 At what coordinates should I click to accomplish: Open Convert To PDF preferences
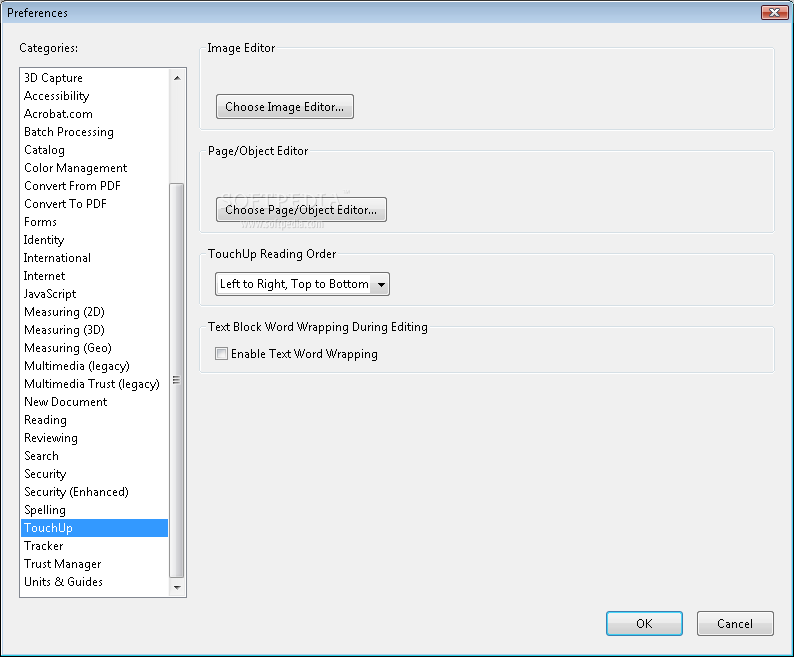pos(94,204)
